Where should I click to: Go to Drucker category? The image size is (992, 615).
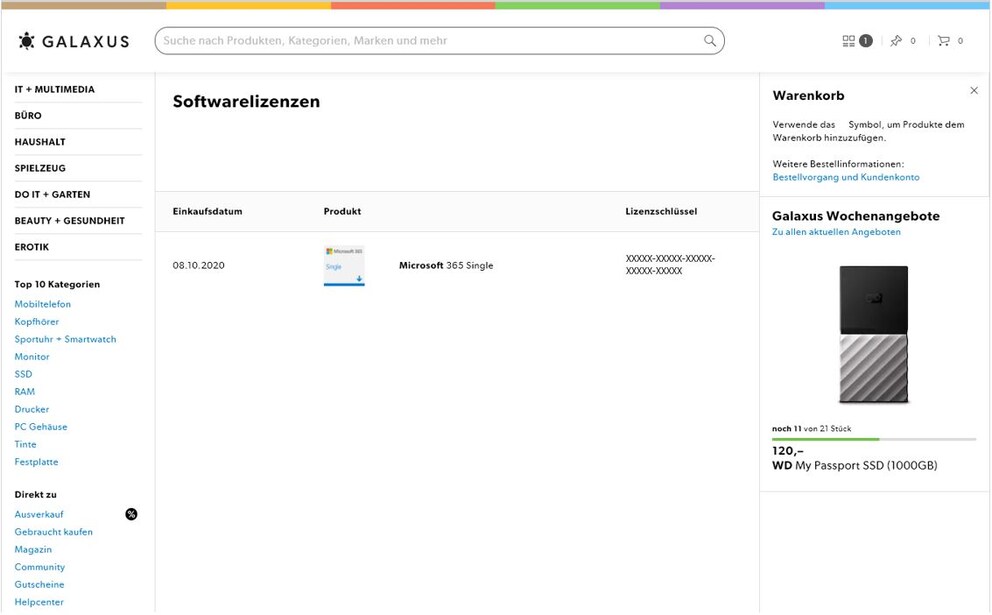[x=32, y=409]
